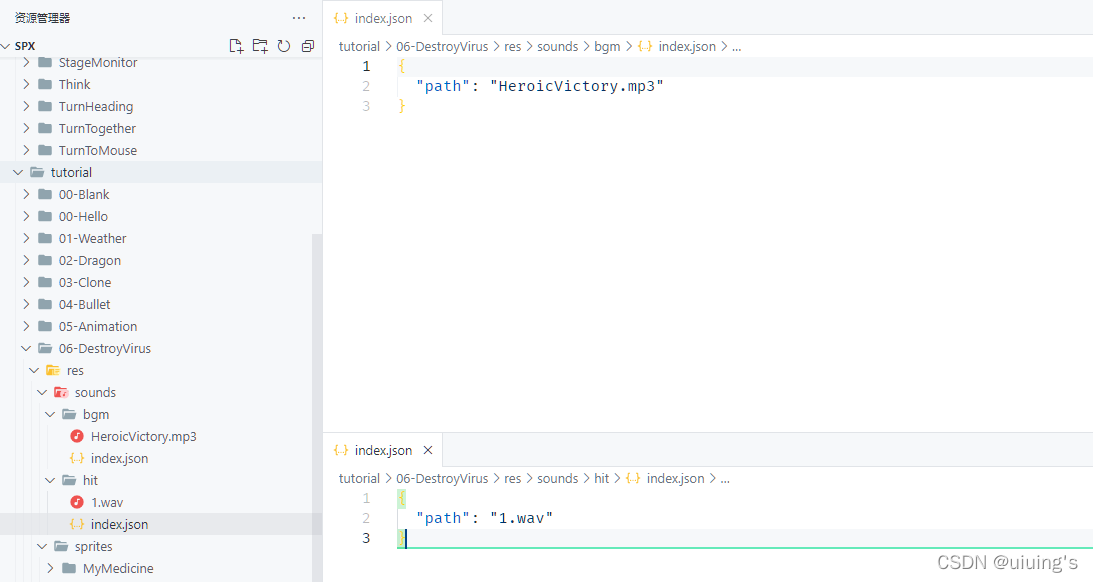This screenshot has height=582, width=1093.
Task: Collapse the res folder
Action: click(x=161, y=370)
